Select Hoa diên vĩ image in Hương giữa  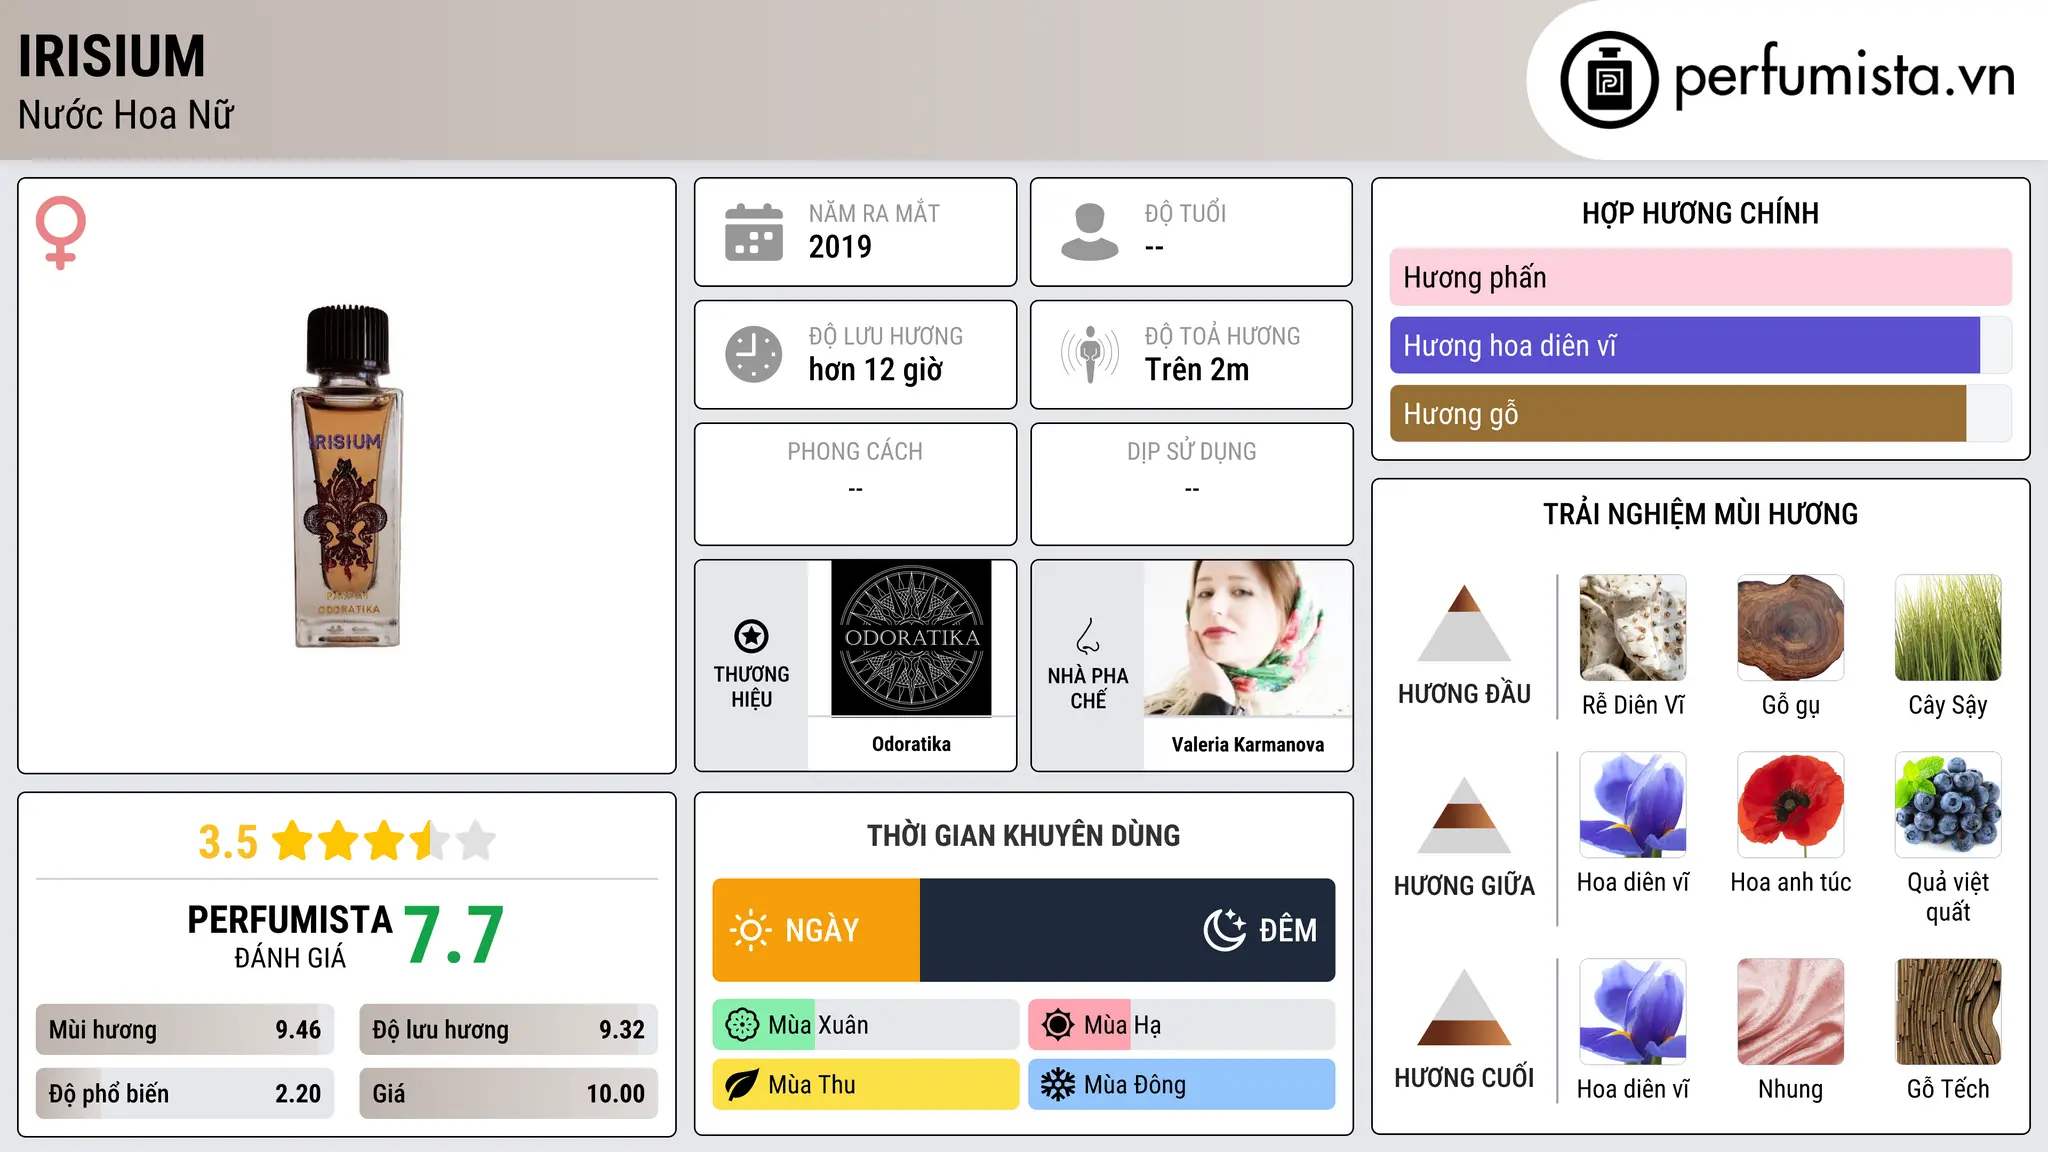tap(1633, 805)
